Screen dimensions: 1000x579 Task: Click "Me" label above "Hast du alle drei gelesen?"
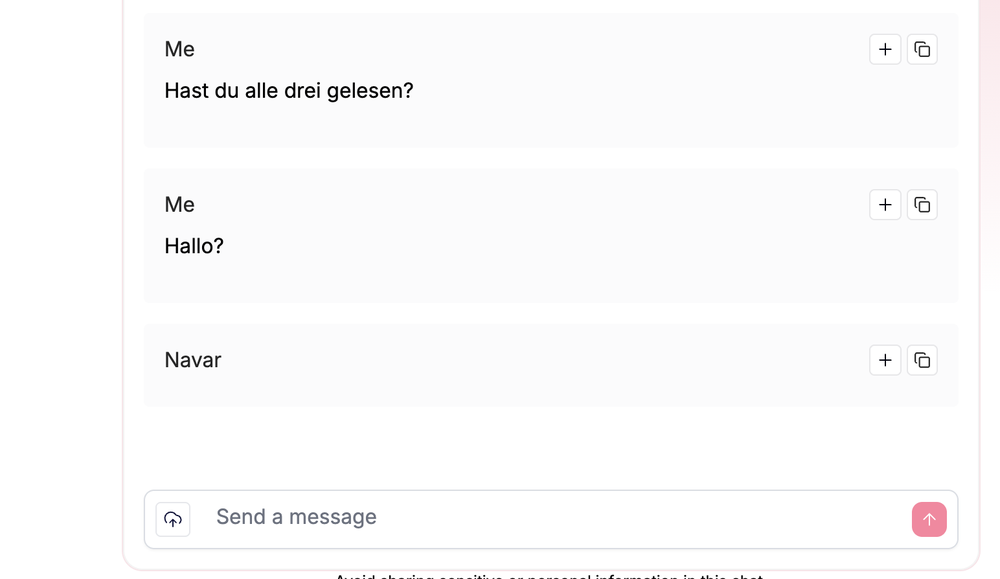[x=180, y=49]
